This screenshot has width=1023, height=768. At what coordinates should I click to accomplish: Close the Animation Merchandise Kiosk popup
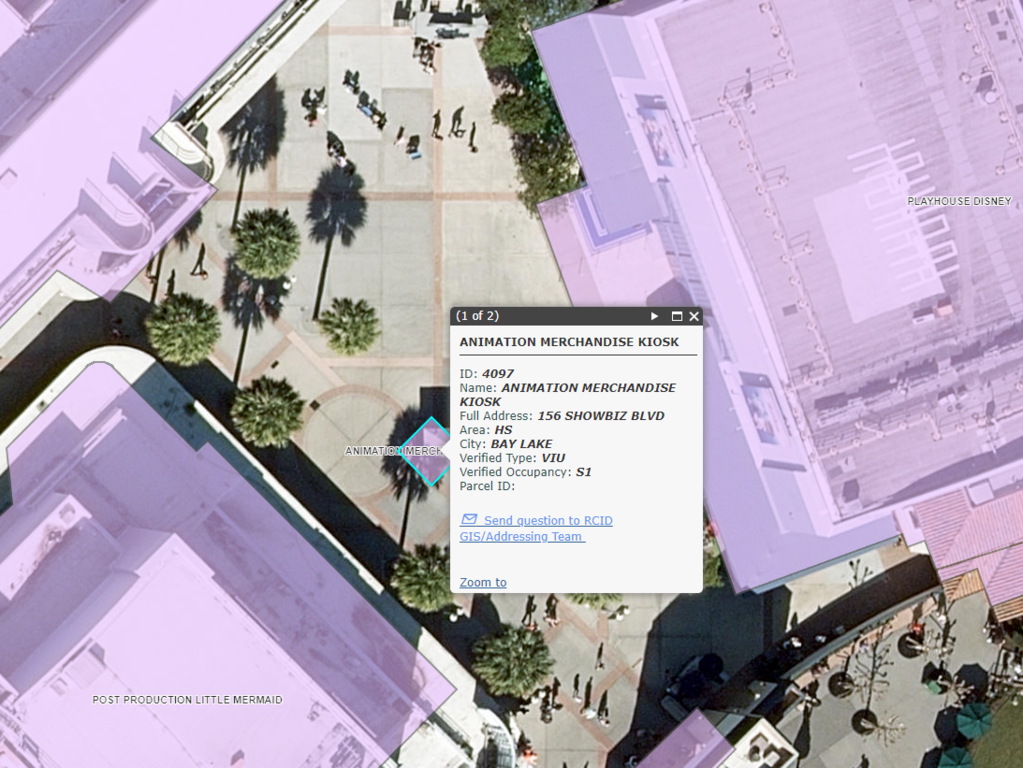pos(694,316)
